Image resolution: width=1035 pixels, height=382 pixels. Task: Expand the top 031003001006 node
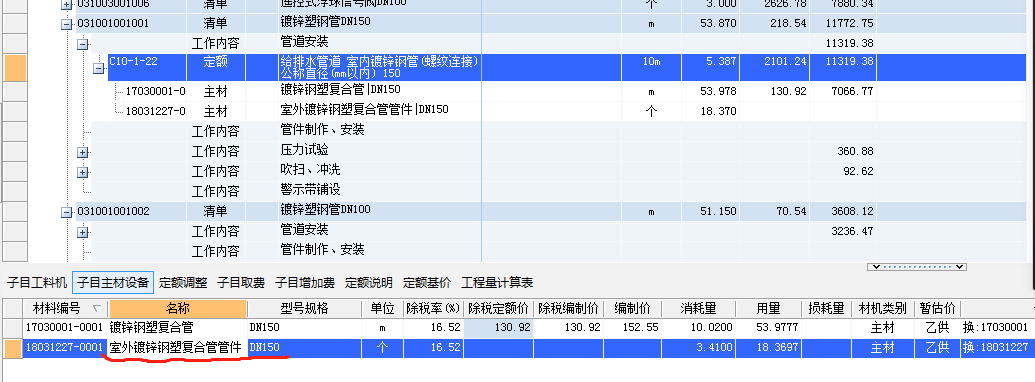pyautogui.click(x=66, y=5)
